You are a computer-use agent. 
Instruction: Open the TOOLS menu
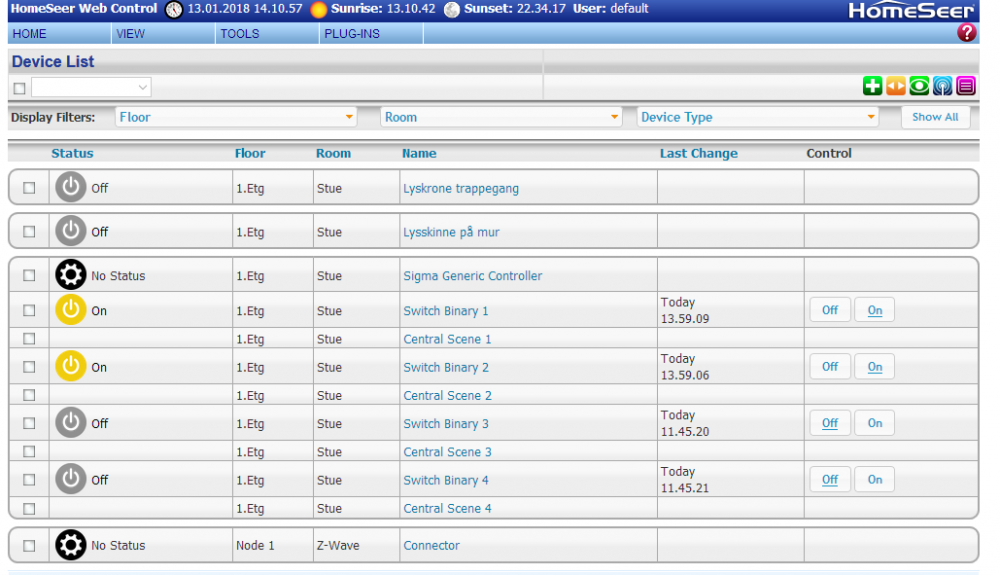click(240, 34)
